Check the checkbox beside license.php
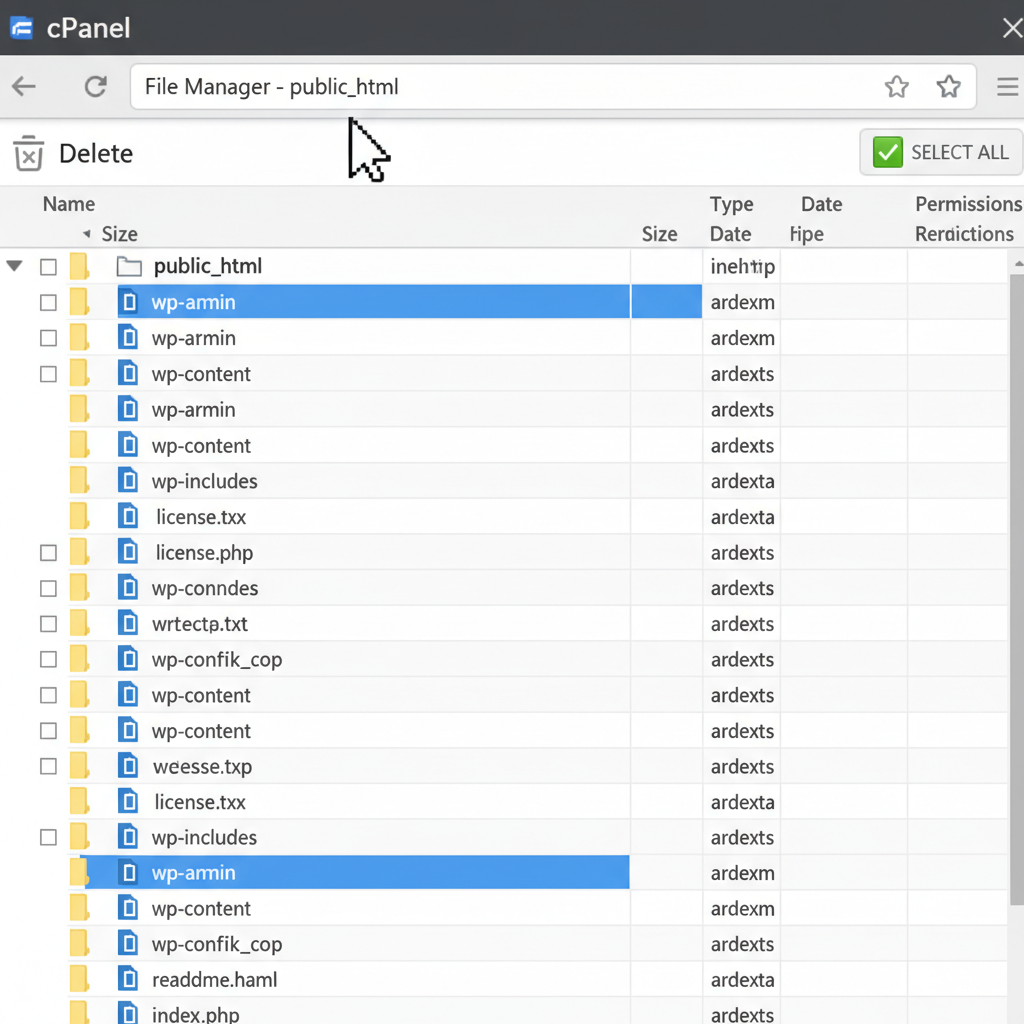 click(x=47, y=552)
